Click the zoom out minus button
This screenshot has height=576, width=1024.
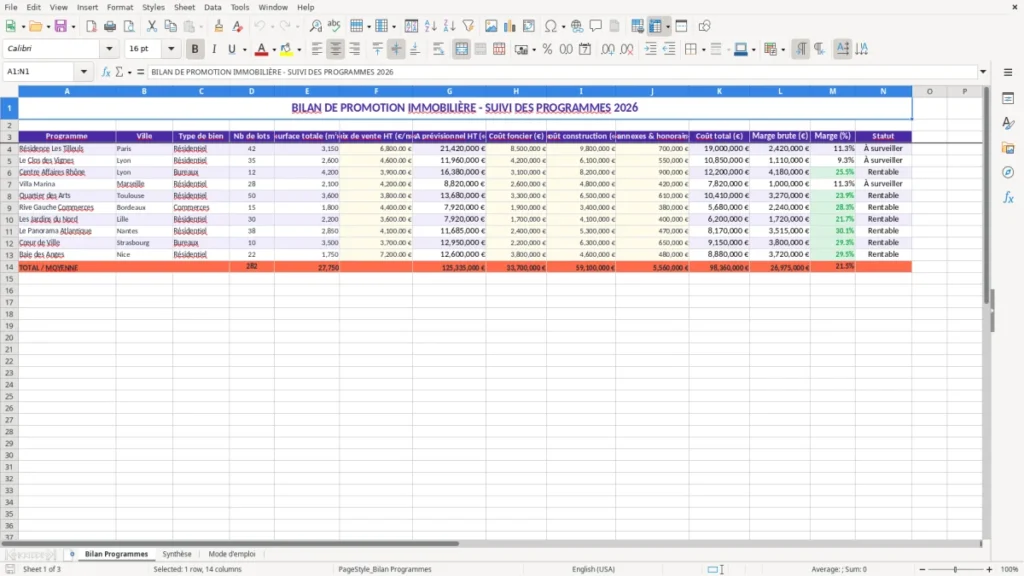tap(922, 569)
